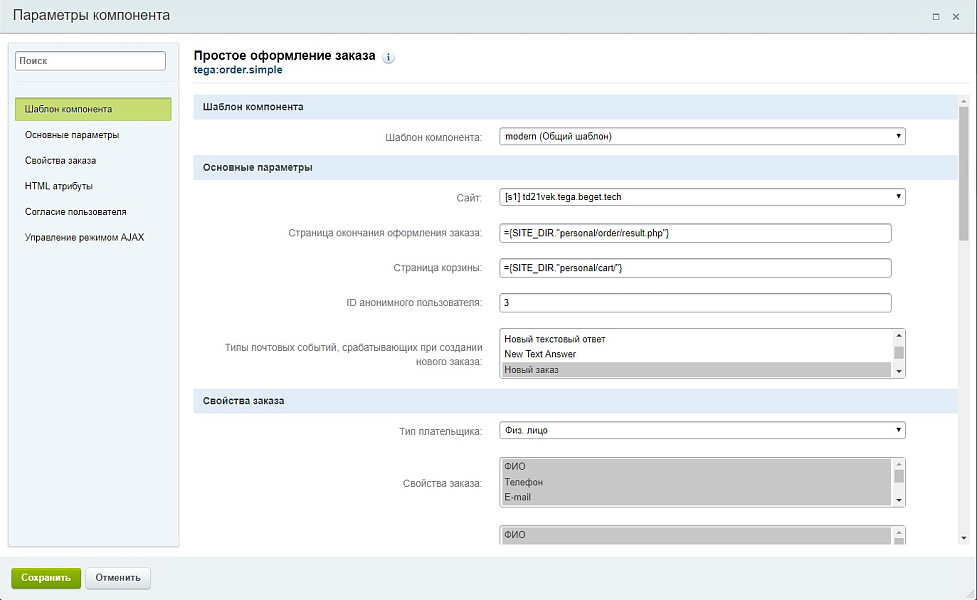Click the Отменить button
Viewport: 977px width, 600px height.
117,578
